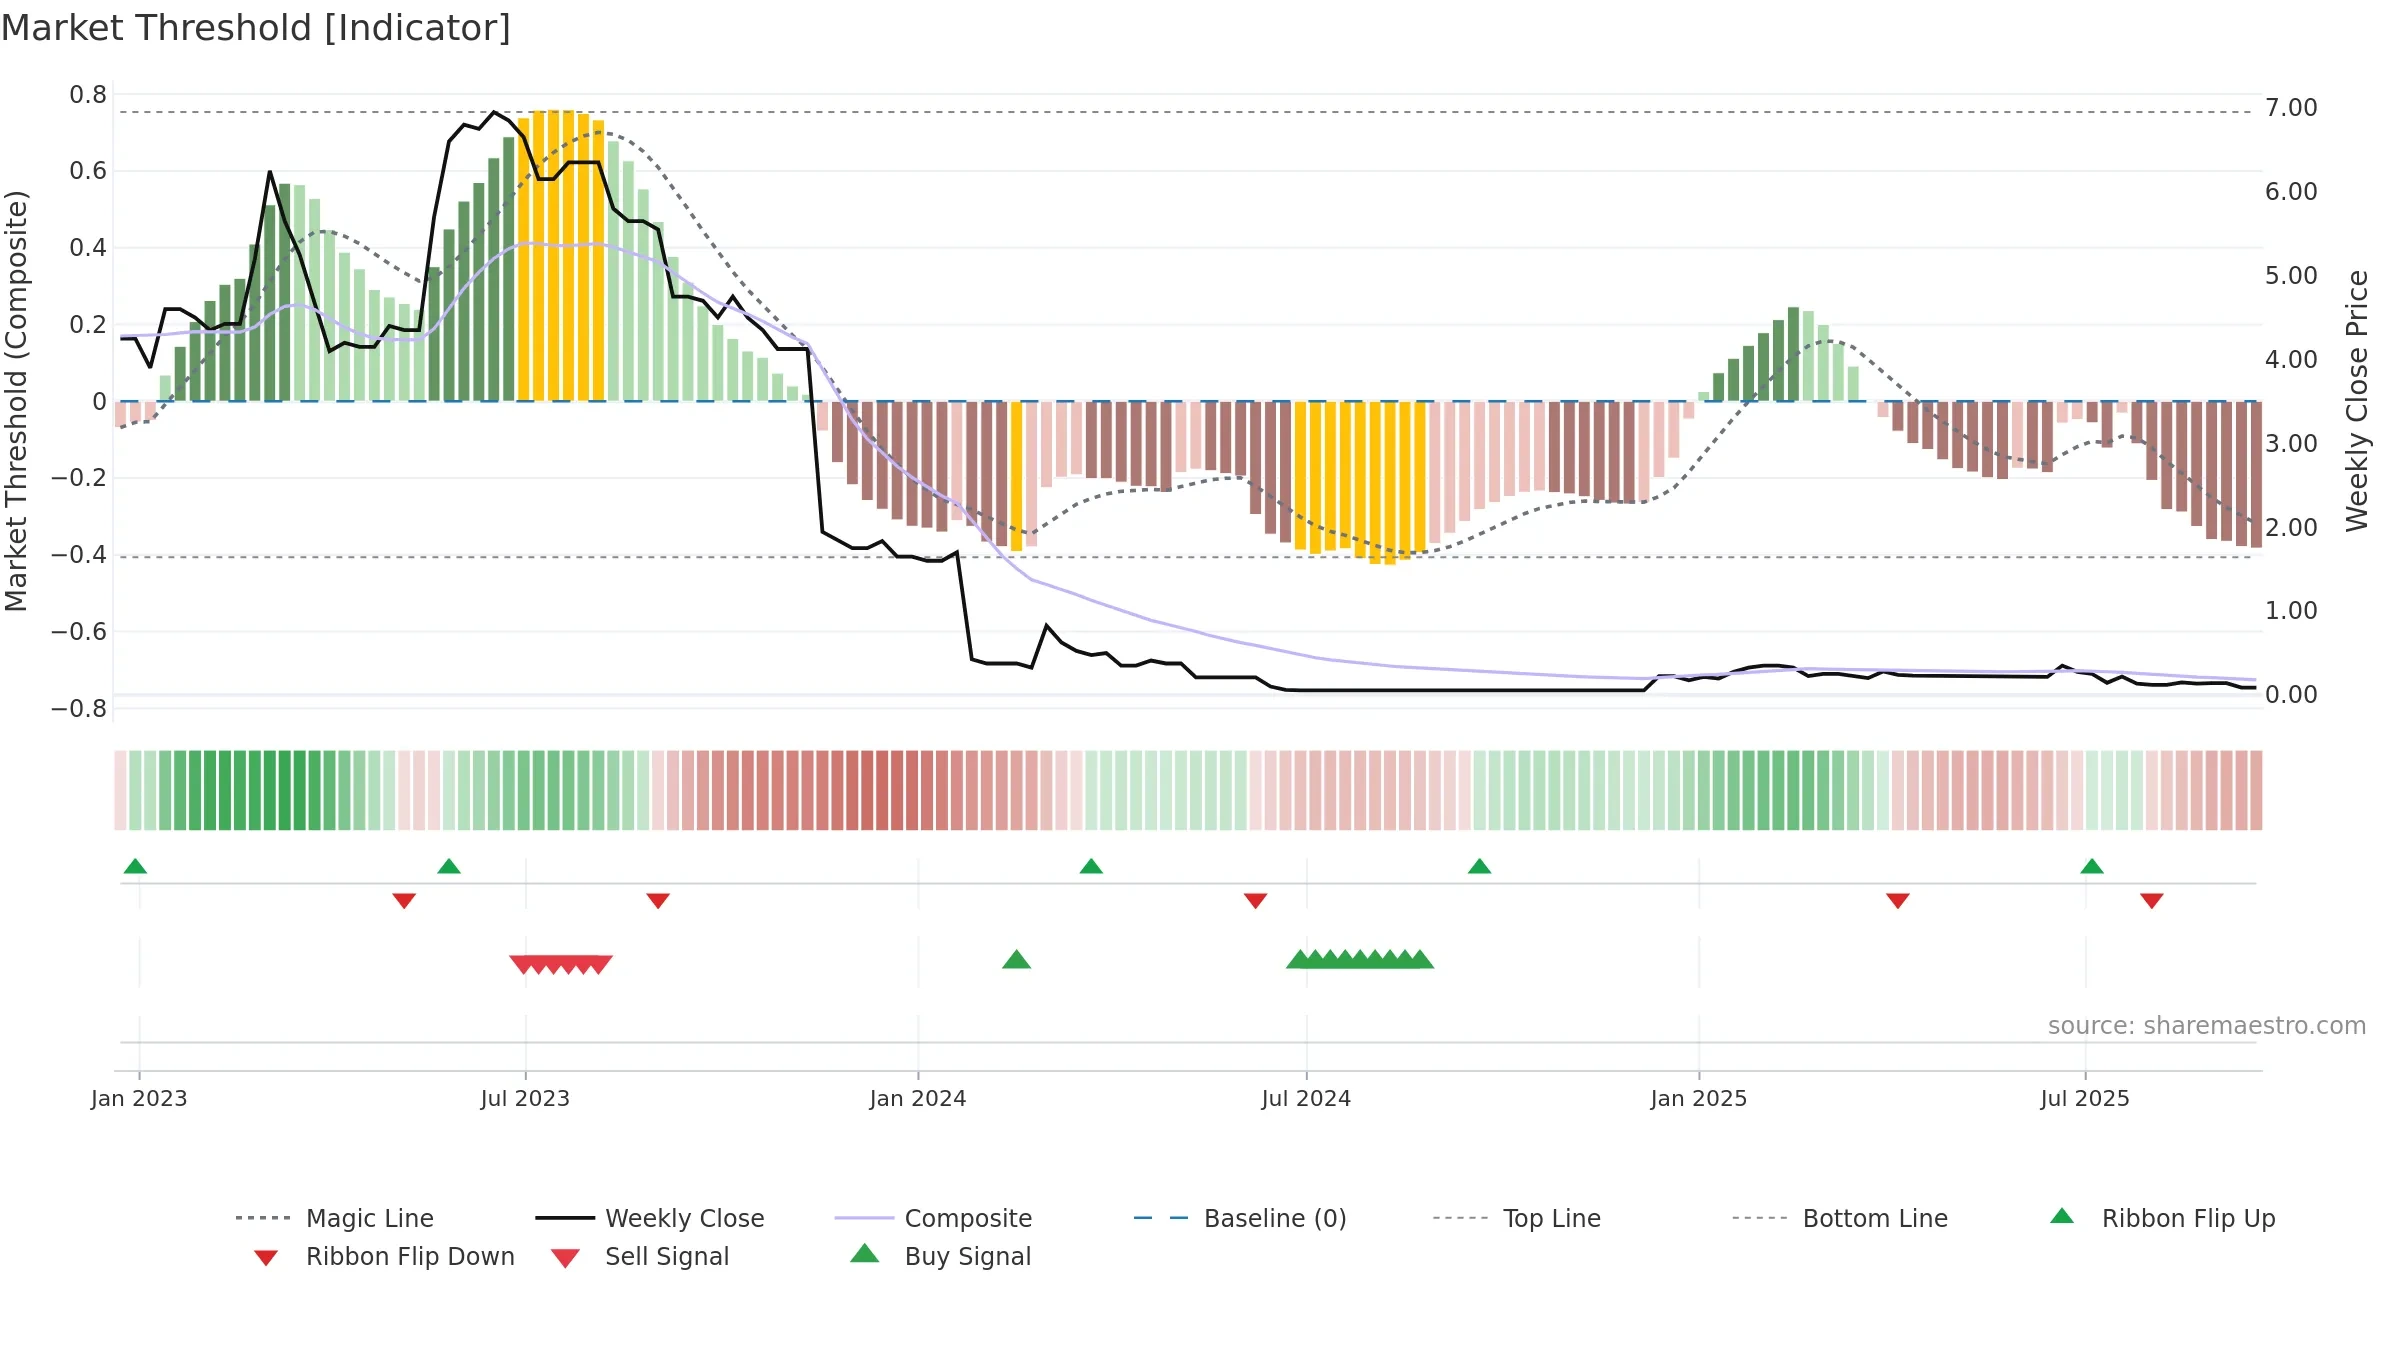Toggle the Ribbon Flip Down legend entry
This screenshot has width=2400, height=1350.
pos(383,1256)
